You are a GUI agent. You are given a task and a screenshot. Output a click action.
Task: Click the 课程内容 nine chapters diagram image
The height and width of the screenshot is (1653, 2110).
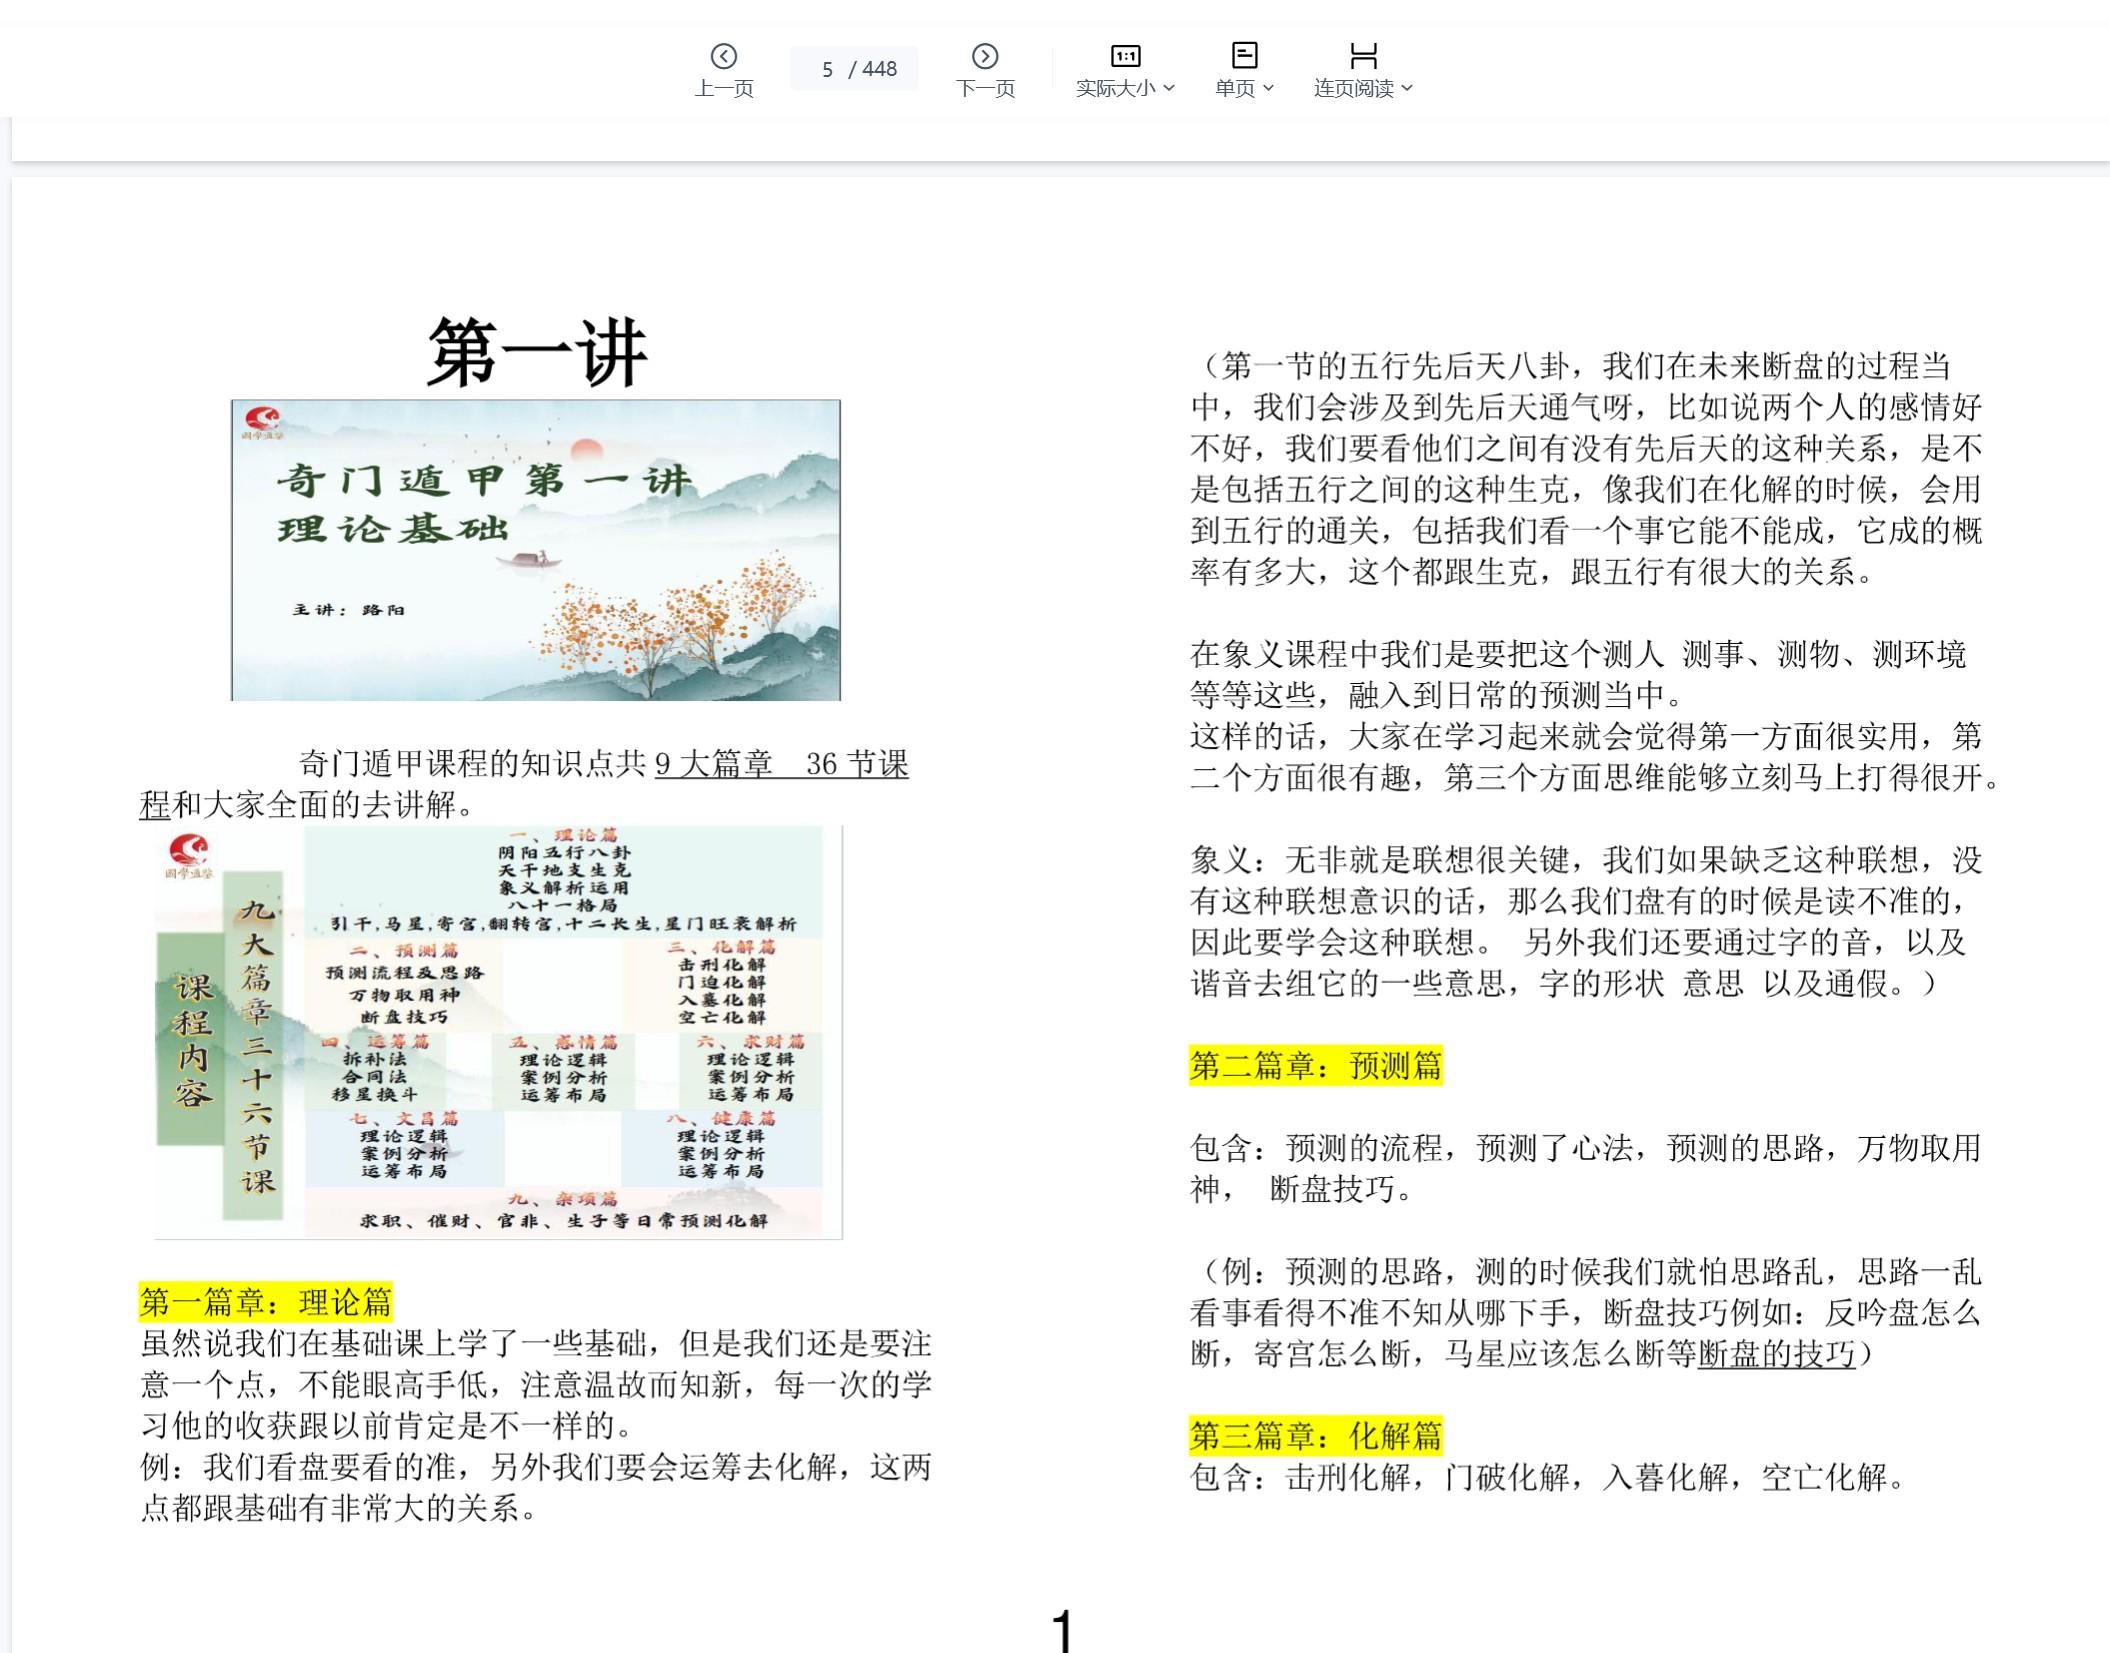pyautogui.click(x=498, y=1032)
